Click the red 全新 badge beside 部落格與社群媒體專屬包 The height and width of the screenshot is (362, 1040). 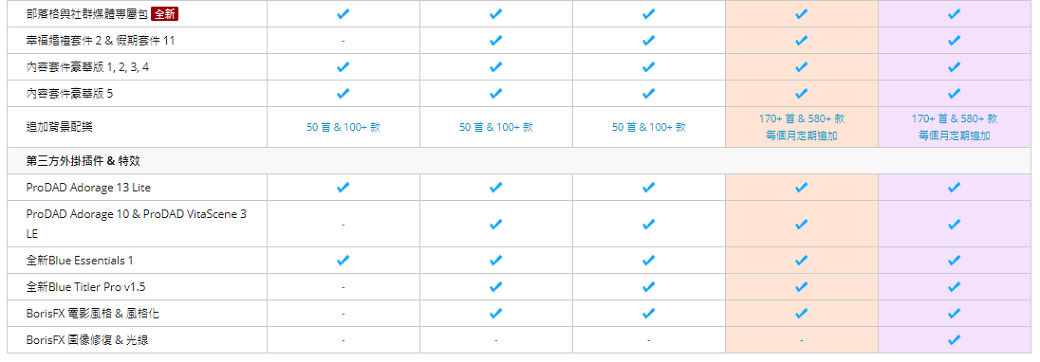click(165, 13)
